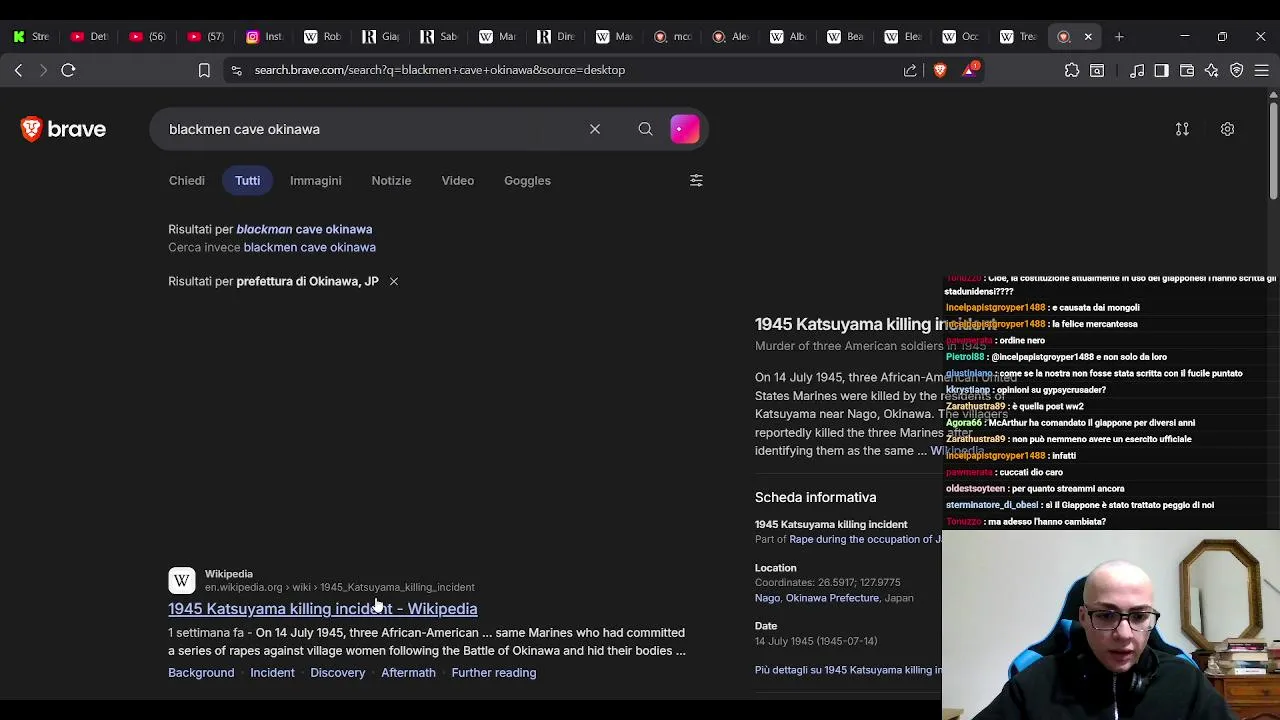Open Più dettagli su 1945 Katsuyama link
The height and width of the screenshot is (720, 1280).
[848, 670]
